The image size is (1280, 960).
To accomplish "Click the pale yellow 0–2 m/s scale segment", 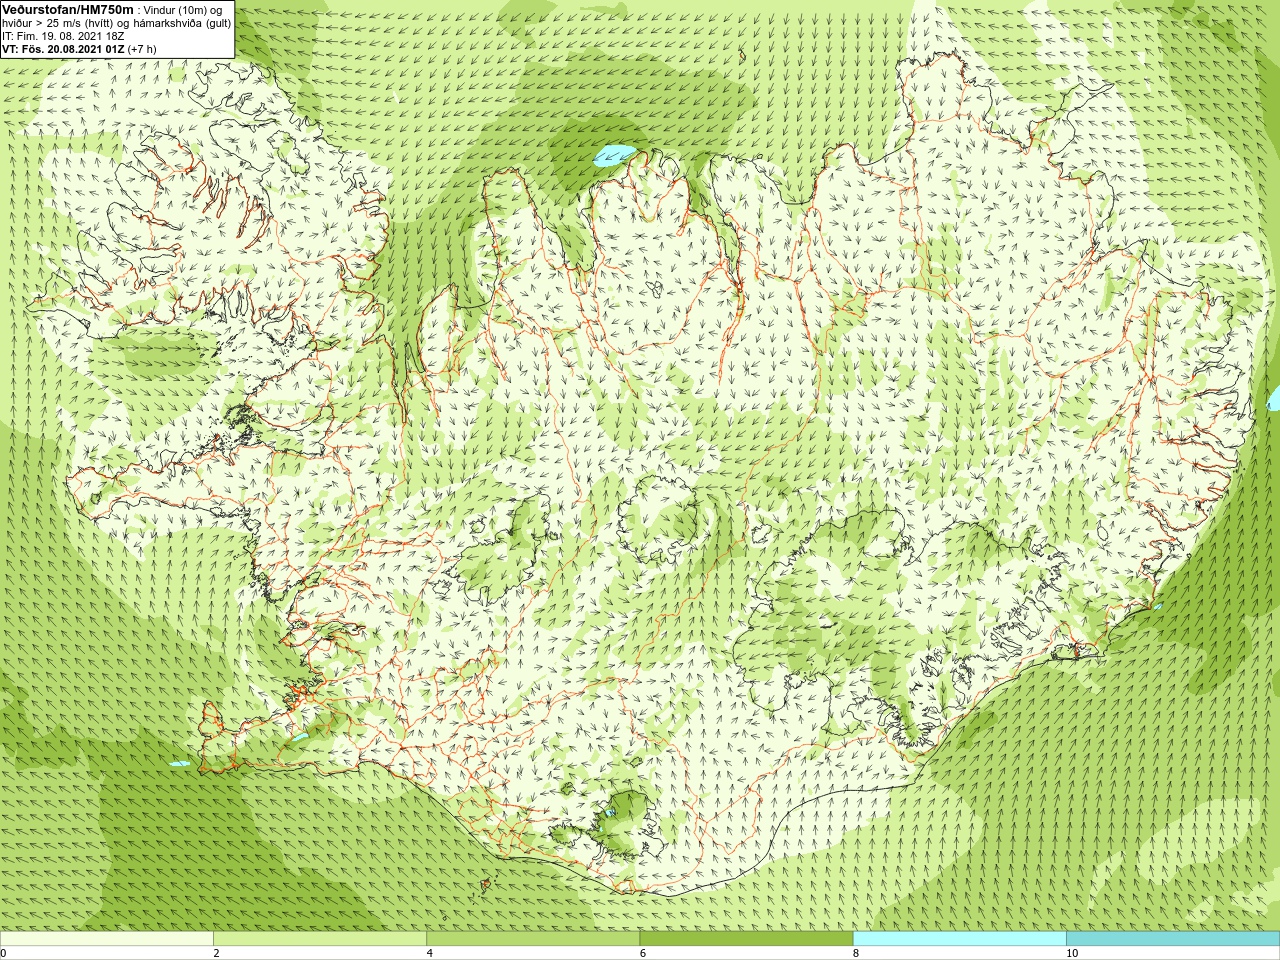I will click(x=106, y=939).
